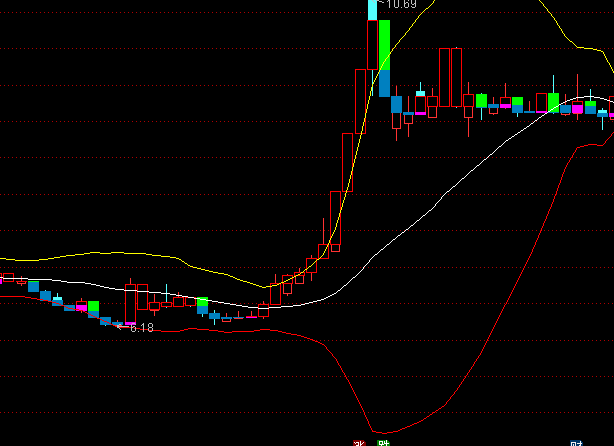
Task: Click the small white hollow candle at far left
Action: point(9,277)
